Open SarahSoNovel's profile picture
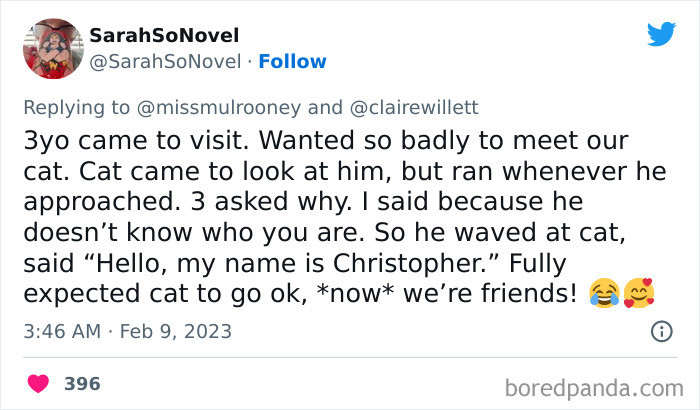Viewport: 700px width, 410px height. (51, 48)
